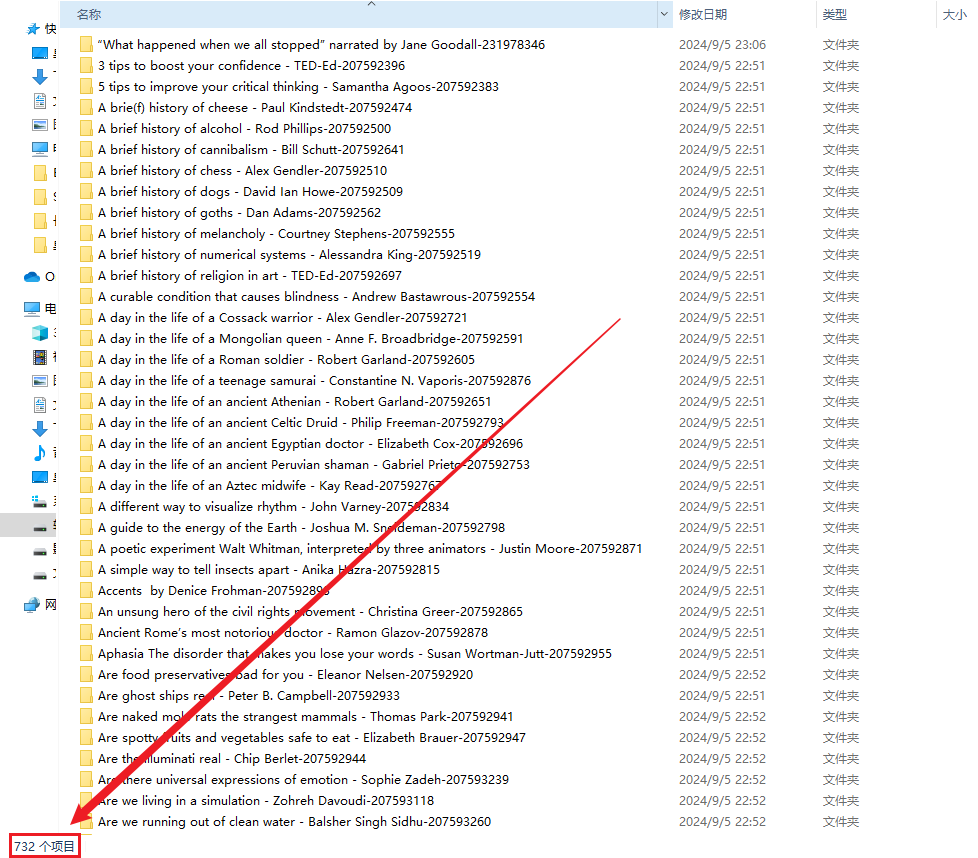
Task: Click the This PC monitor icon beside 电
Action: (x=32, y=308)
